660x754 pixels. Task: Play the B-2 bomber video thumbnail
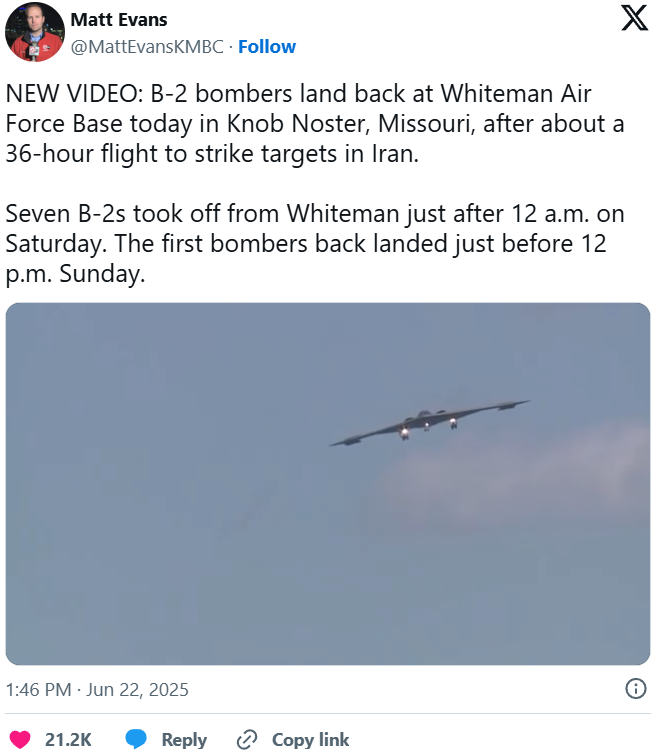[328, 484]
